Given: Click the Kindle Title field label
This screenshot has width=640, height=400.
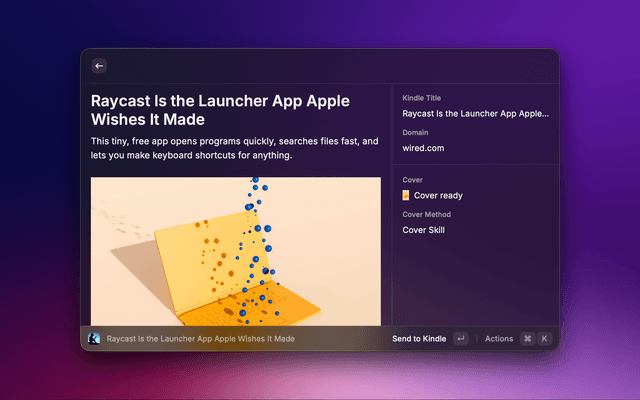Looking at the screenshot, I should (x=421, y=98).
